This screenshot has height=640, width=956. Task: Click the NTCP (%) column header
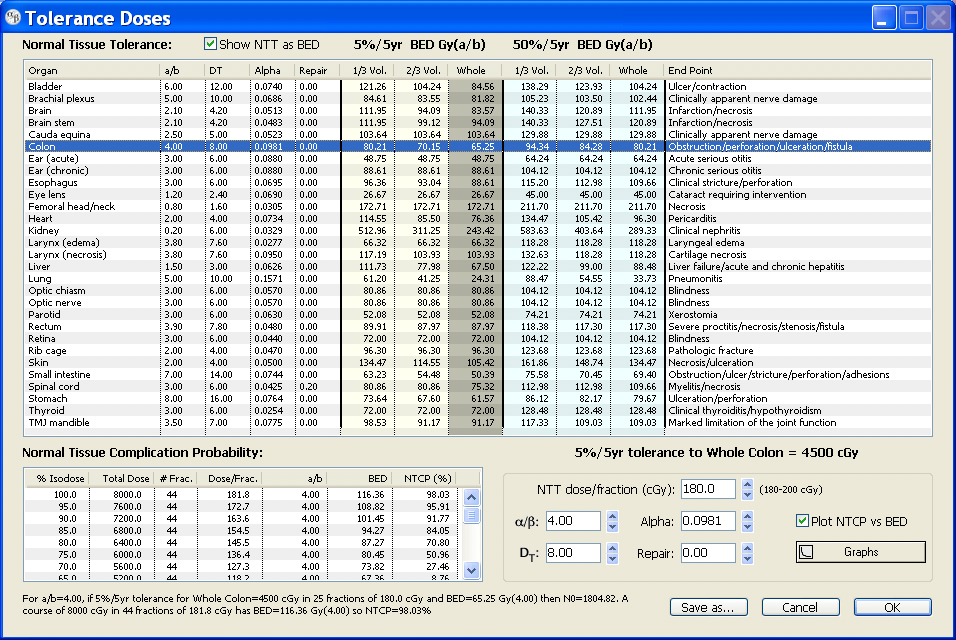tap(424, 478)
